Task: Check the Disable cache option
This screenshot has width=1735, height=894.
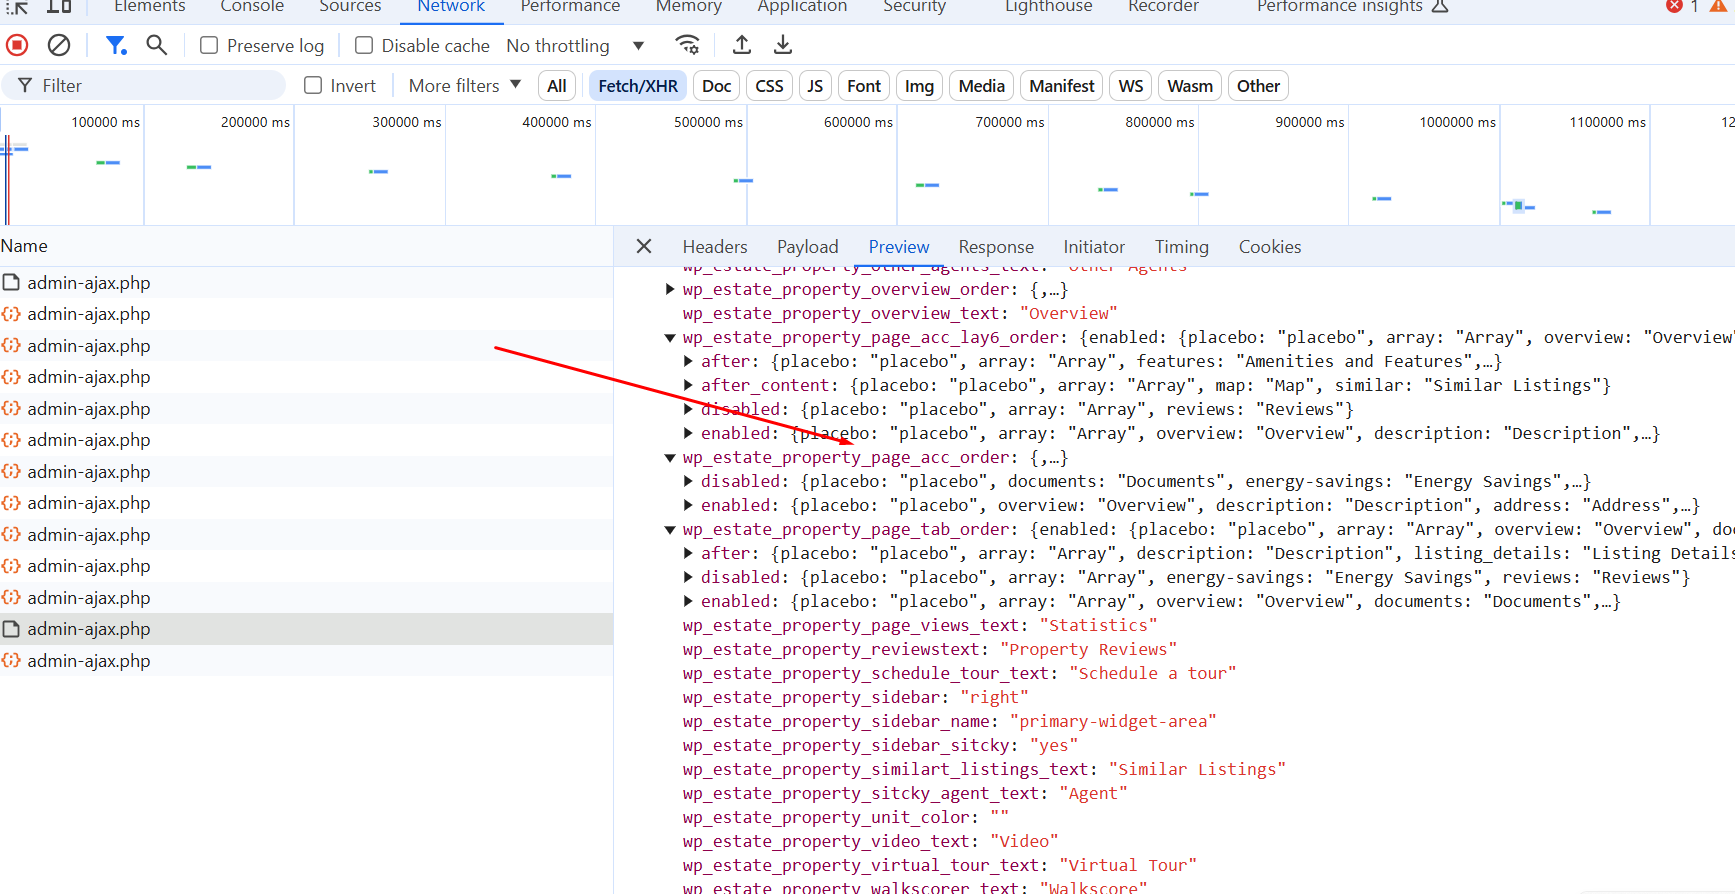Action: click(x=364, y=46)
